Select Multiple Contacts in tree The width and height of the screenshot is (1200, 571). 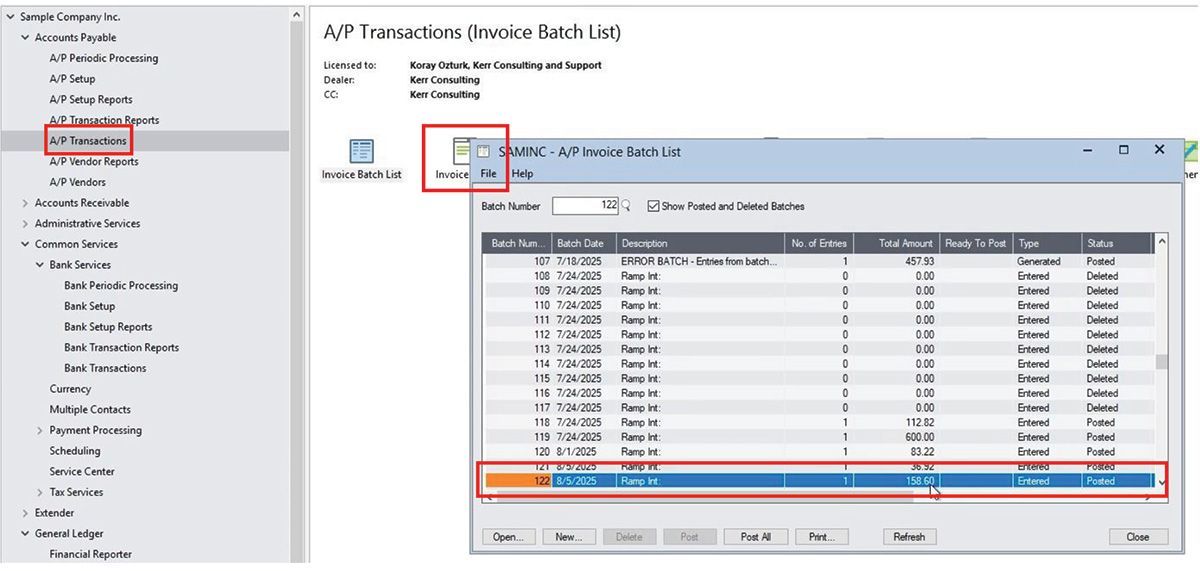[90, 410]
